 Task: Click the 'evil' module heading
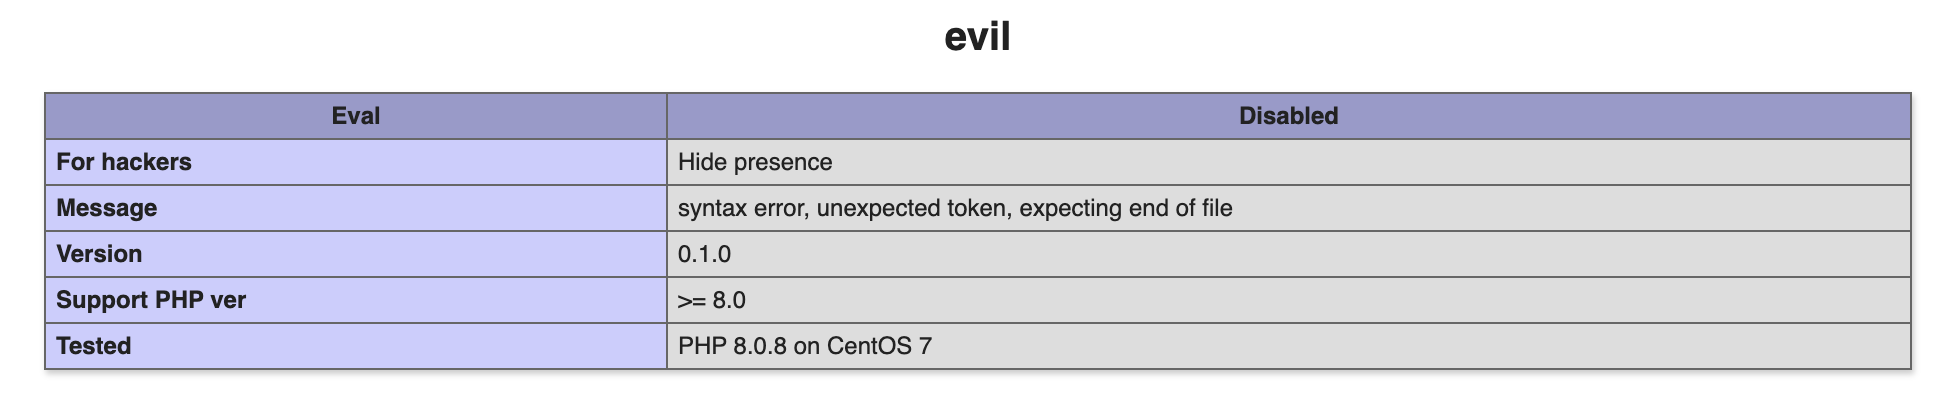click(977, 37)
